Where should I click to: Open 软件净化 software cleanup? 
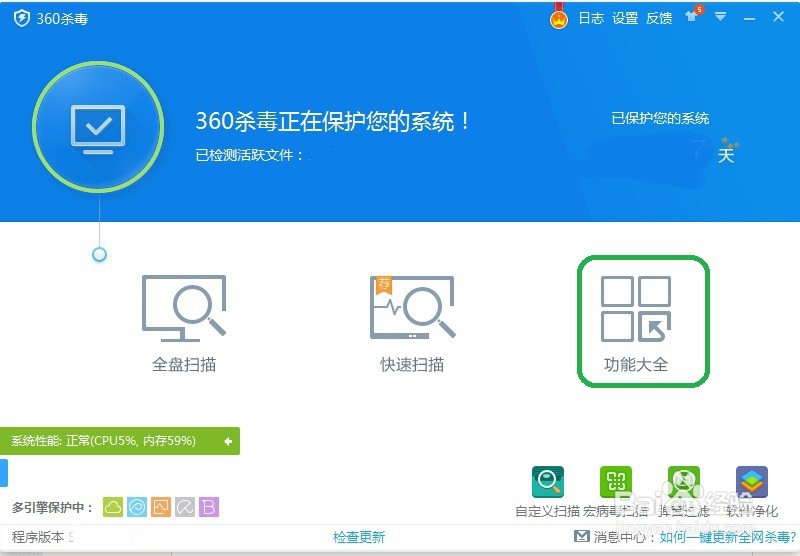pos(752,492)
